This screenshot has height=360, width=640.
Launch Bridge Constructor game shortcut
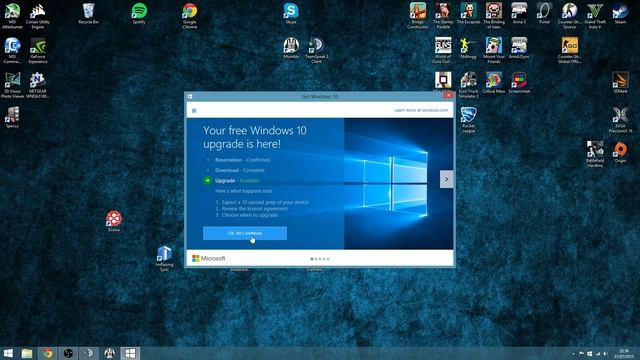point(418,16)
